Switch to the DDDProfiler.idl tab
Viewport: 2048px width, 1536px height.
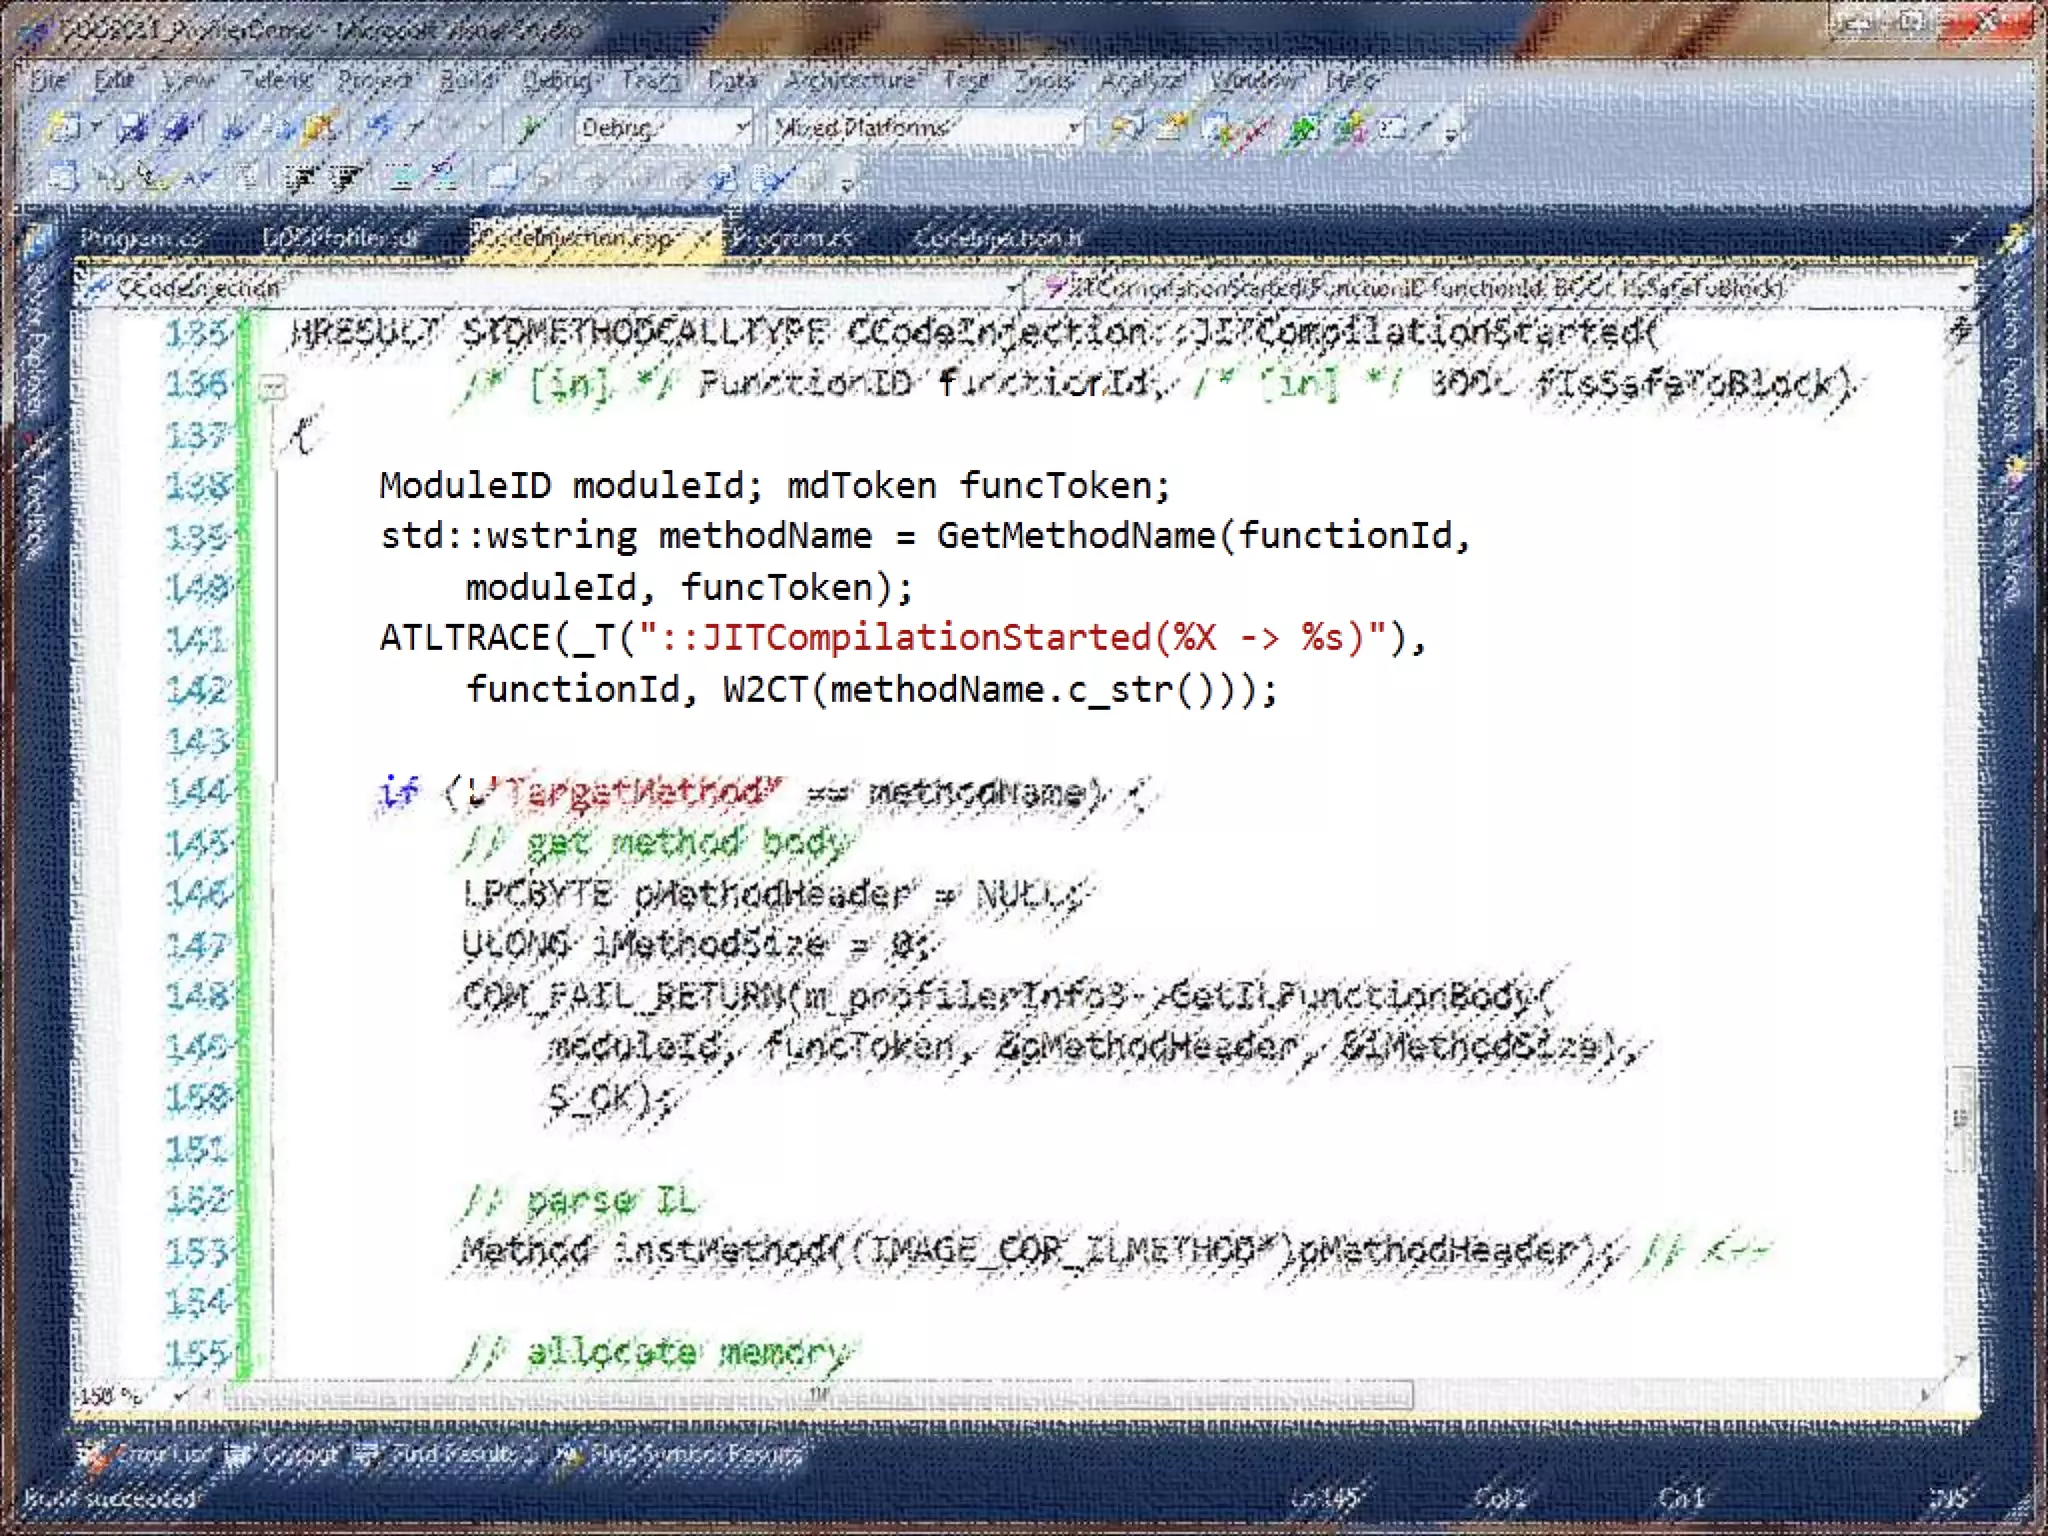point(339,238)
